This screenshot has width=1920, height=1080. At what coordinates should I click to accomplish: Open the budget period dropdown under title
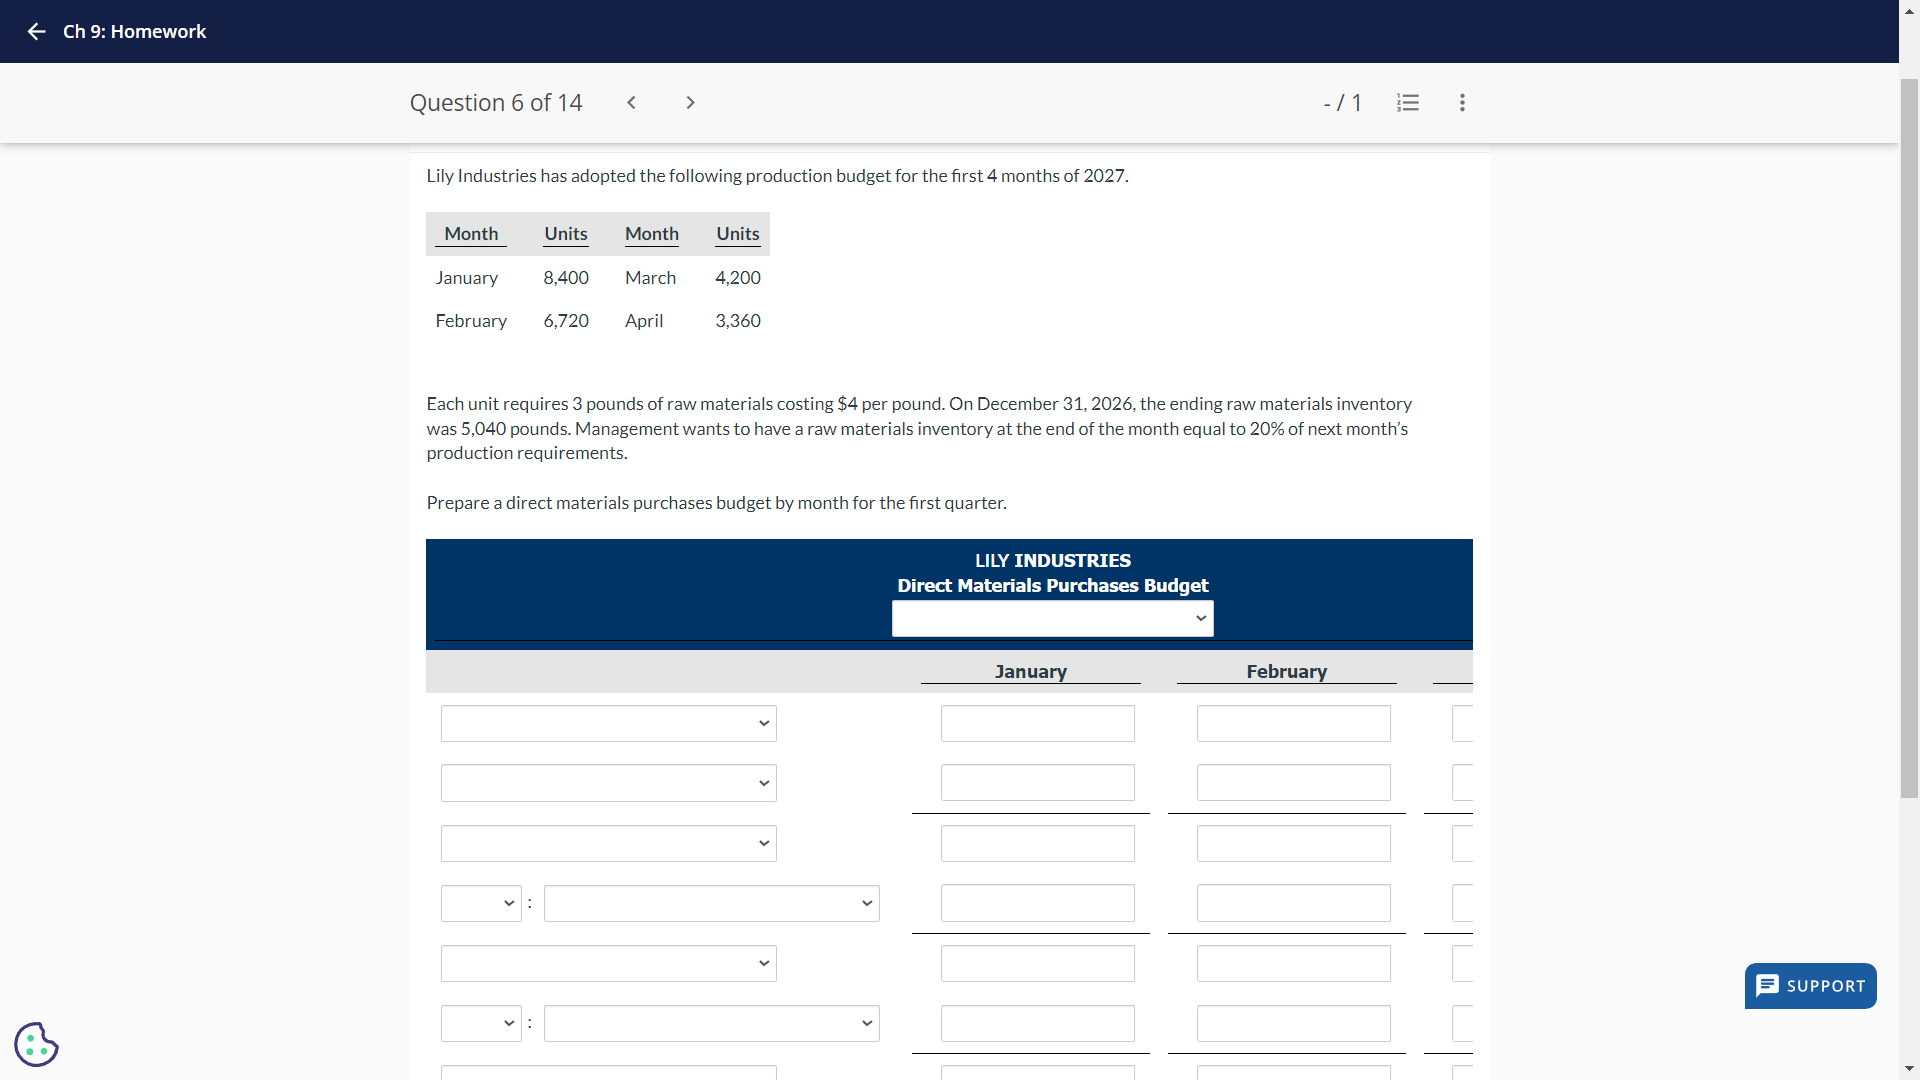pyautogui.click(x=1052, y=619)
